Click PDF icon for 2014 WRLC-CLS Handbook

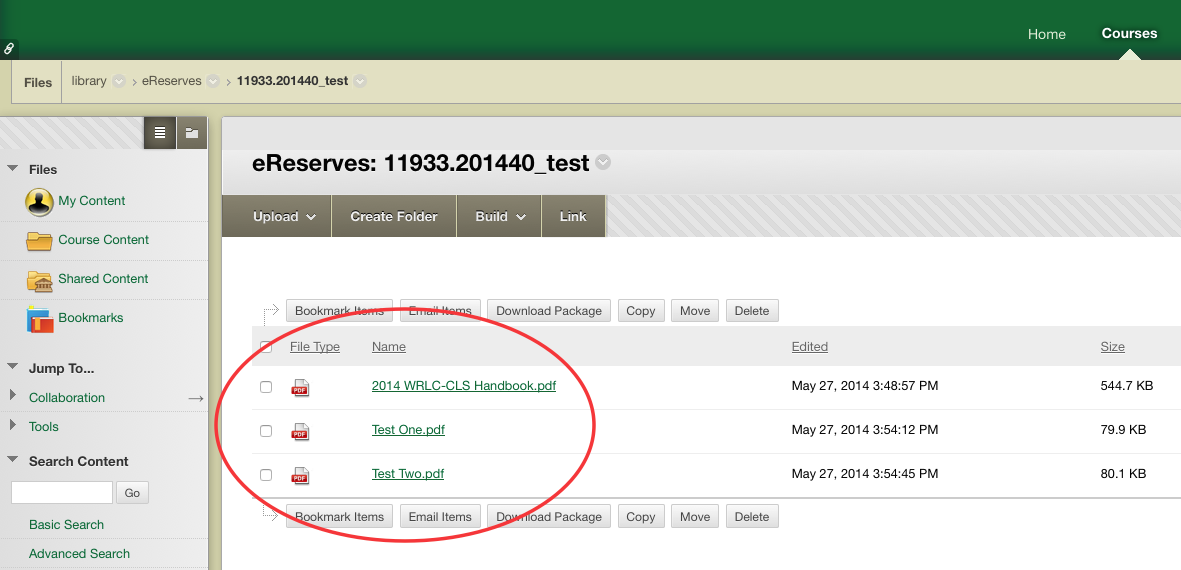300,387
